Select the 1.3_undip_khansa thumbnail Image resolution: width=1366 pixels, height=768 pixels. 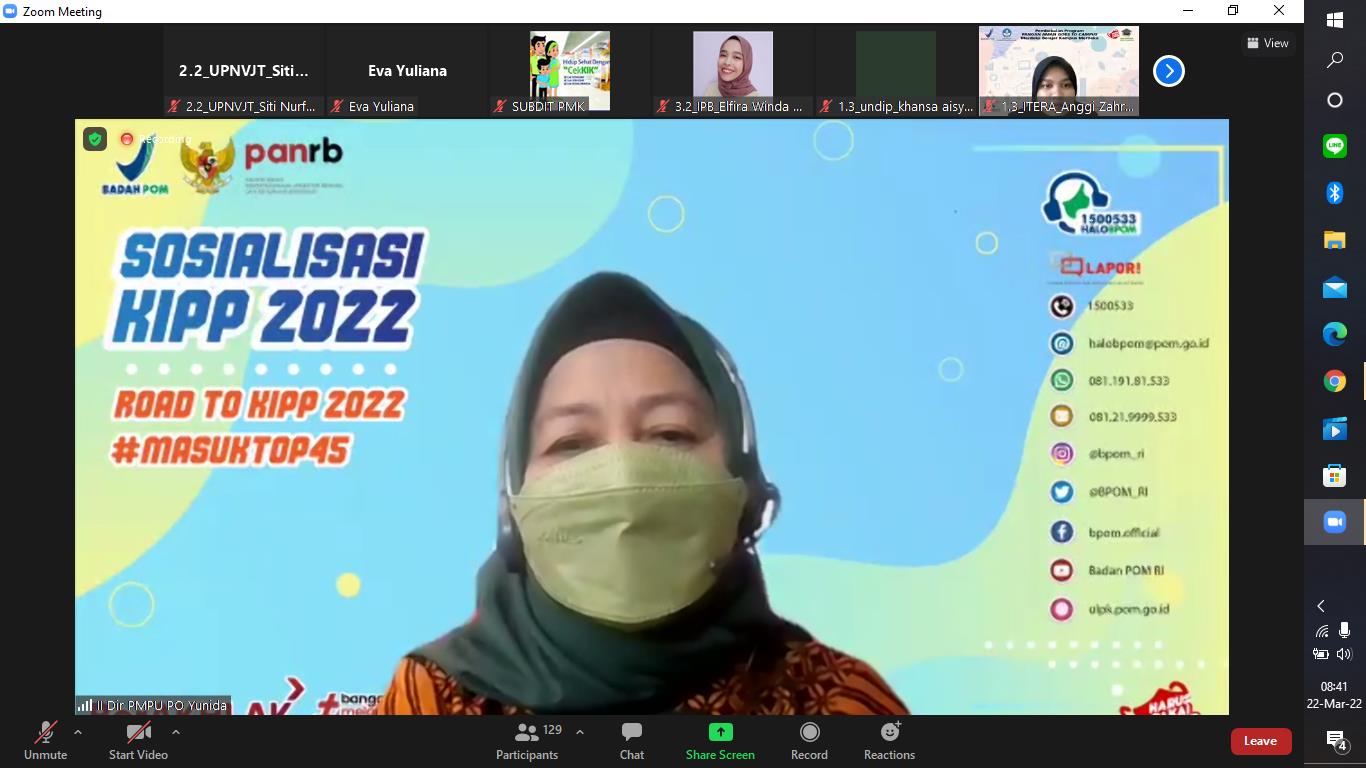point(896,71)
